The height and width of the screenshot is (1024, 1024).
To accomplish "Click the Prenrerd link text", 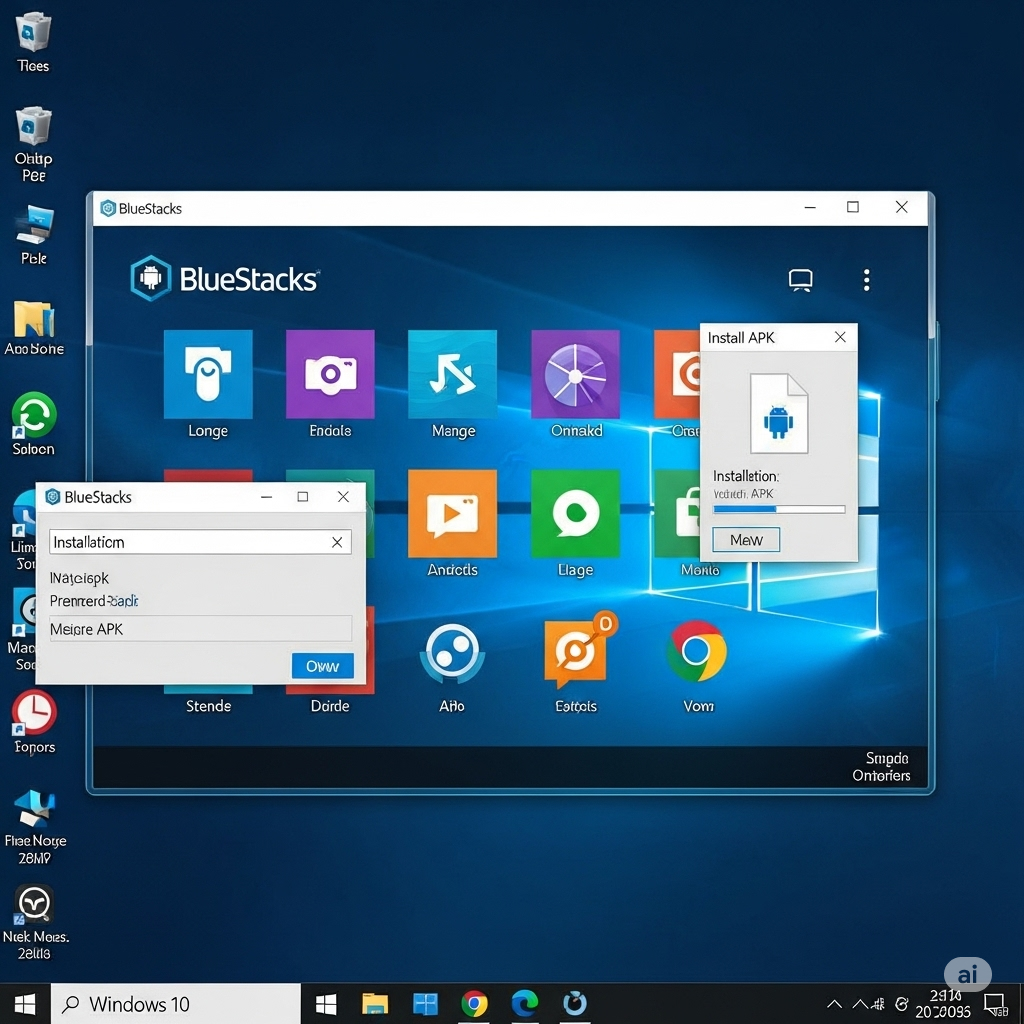I will click(x=93, y=601).
